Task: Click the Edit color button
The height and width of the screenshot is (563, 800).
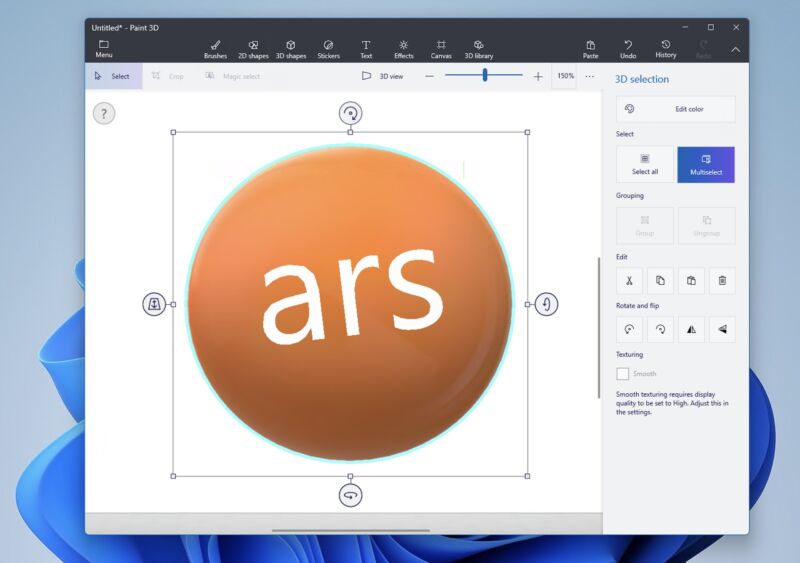Action: 675,109
